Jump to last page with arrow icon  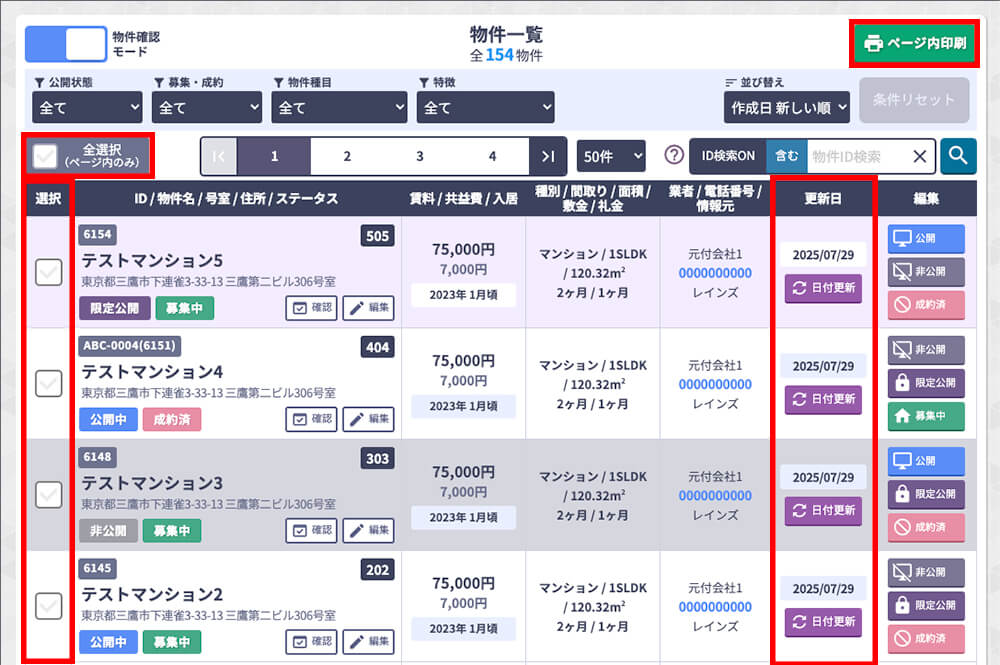pos(547,156)
